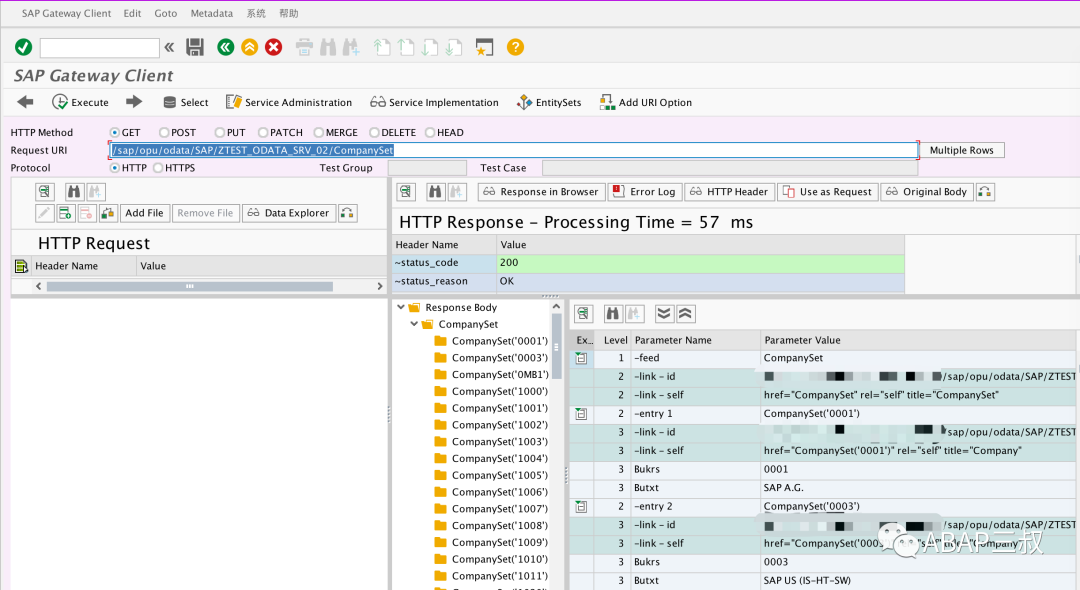
Task: Click the orange Exit up-arrow icon
Action: tap(249, 47)
